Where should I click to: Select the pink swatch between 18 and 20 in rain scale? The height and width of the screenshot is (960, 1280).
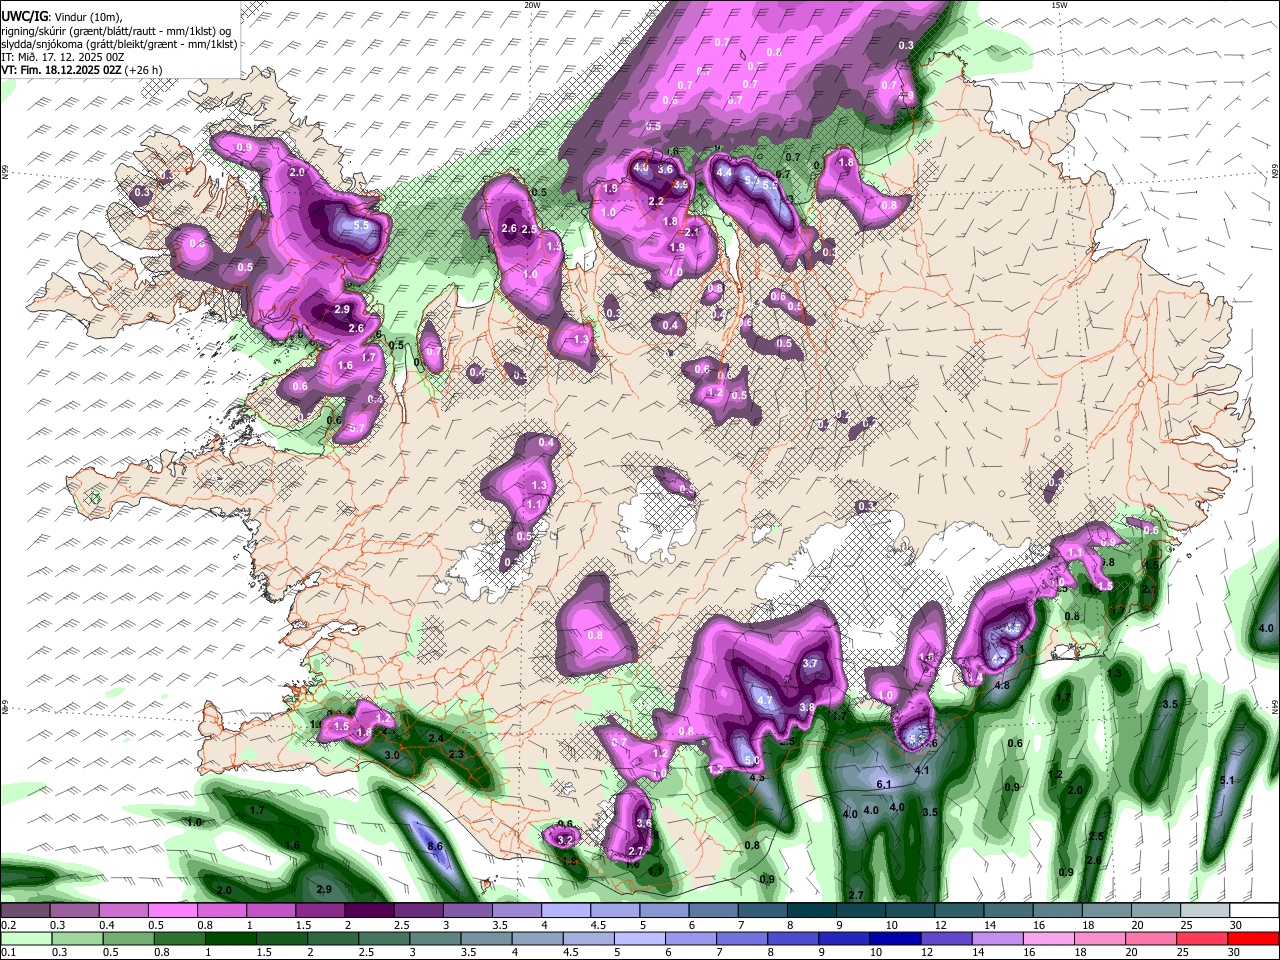(1099, 938)
